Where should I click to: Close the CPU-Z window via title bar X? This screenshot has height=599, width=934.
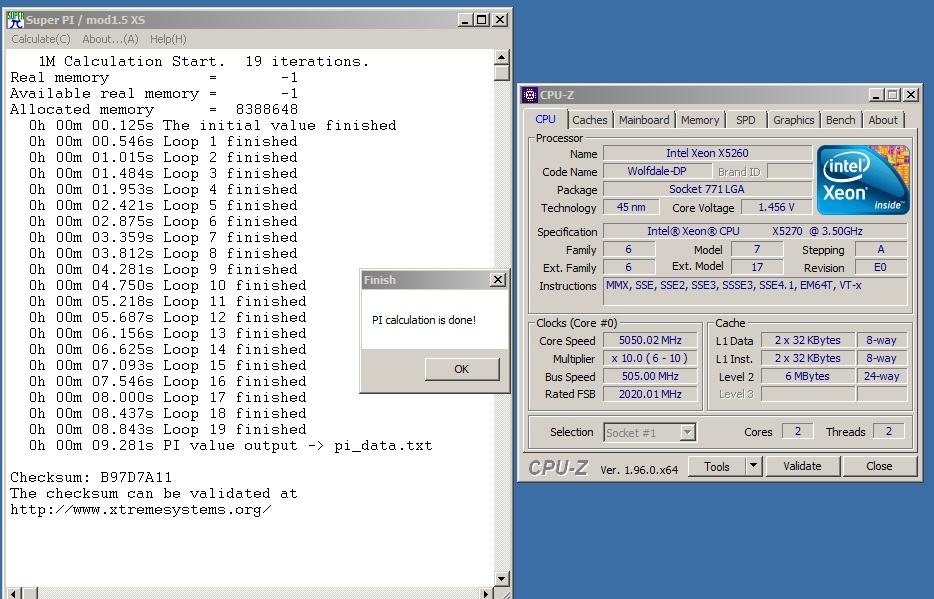click(x=911, y=95)
